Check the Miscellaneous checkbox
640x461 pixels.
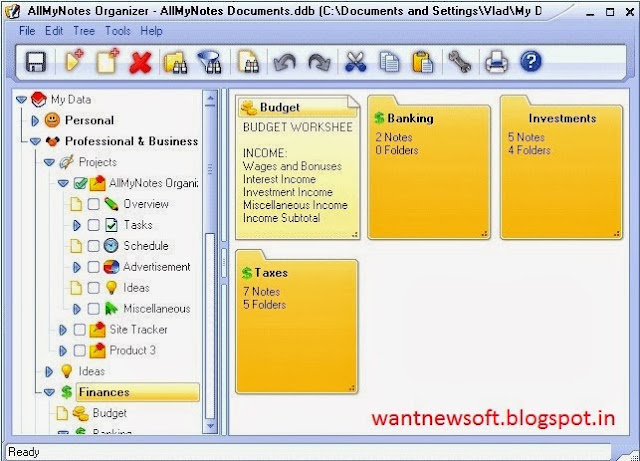point(93,309)
